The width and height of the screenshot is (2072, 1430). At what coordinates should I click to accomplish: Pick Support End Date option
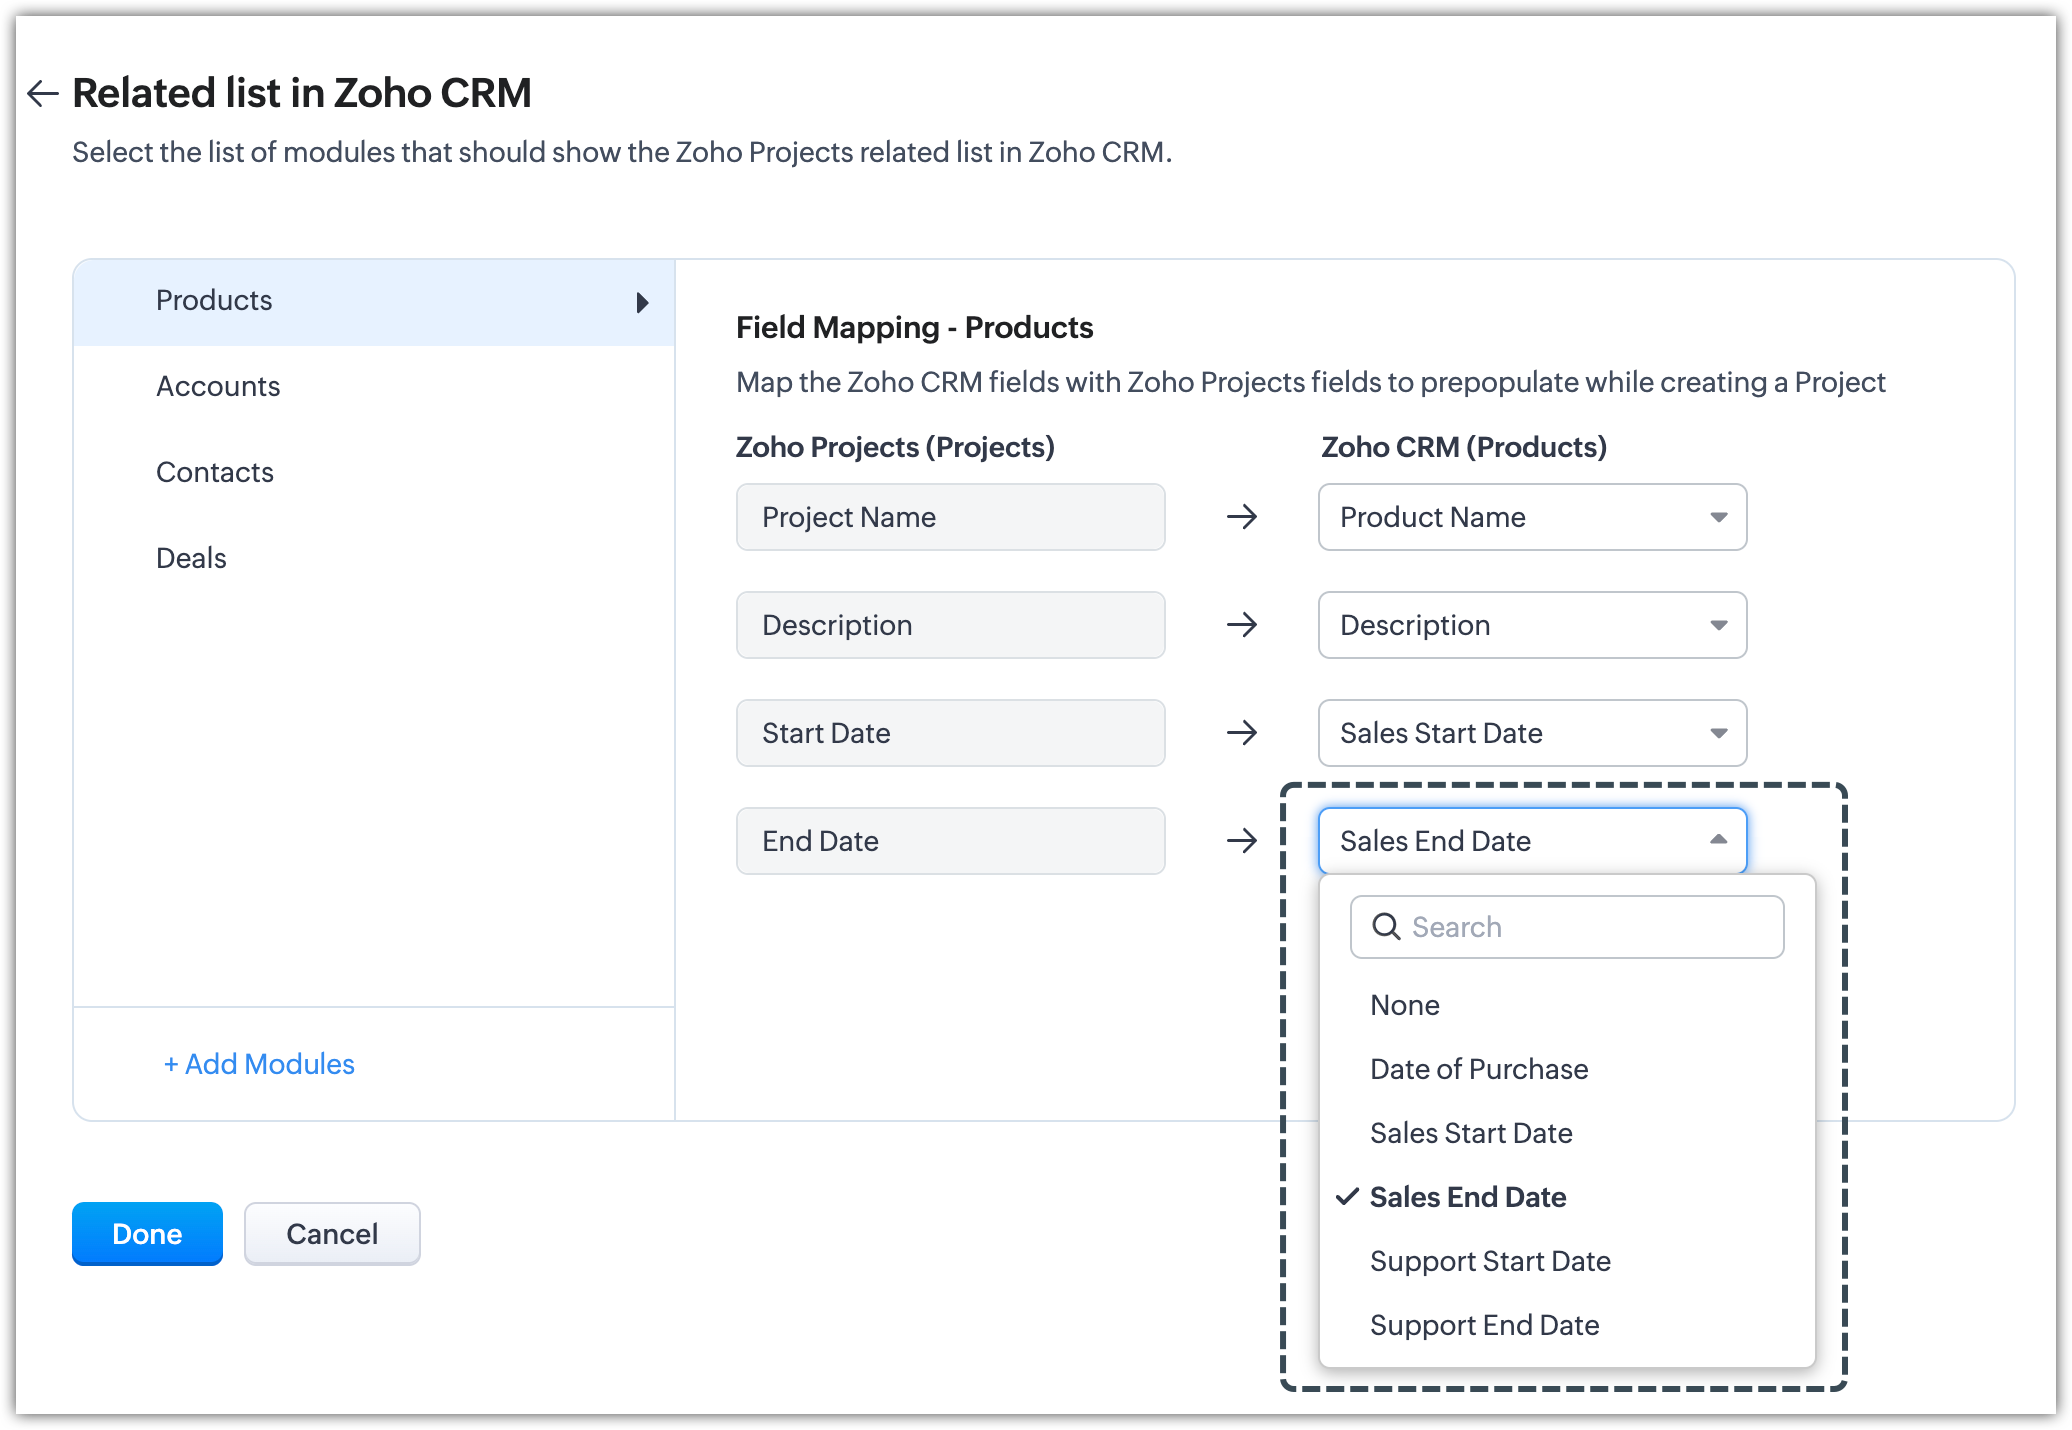tap(1485, 1325)
